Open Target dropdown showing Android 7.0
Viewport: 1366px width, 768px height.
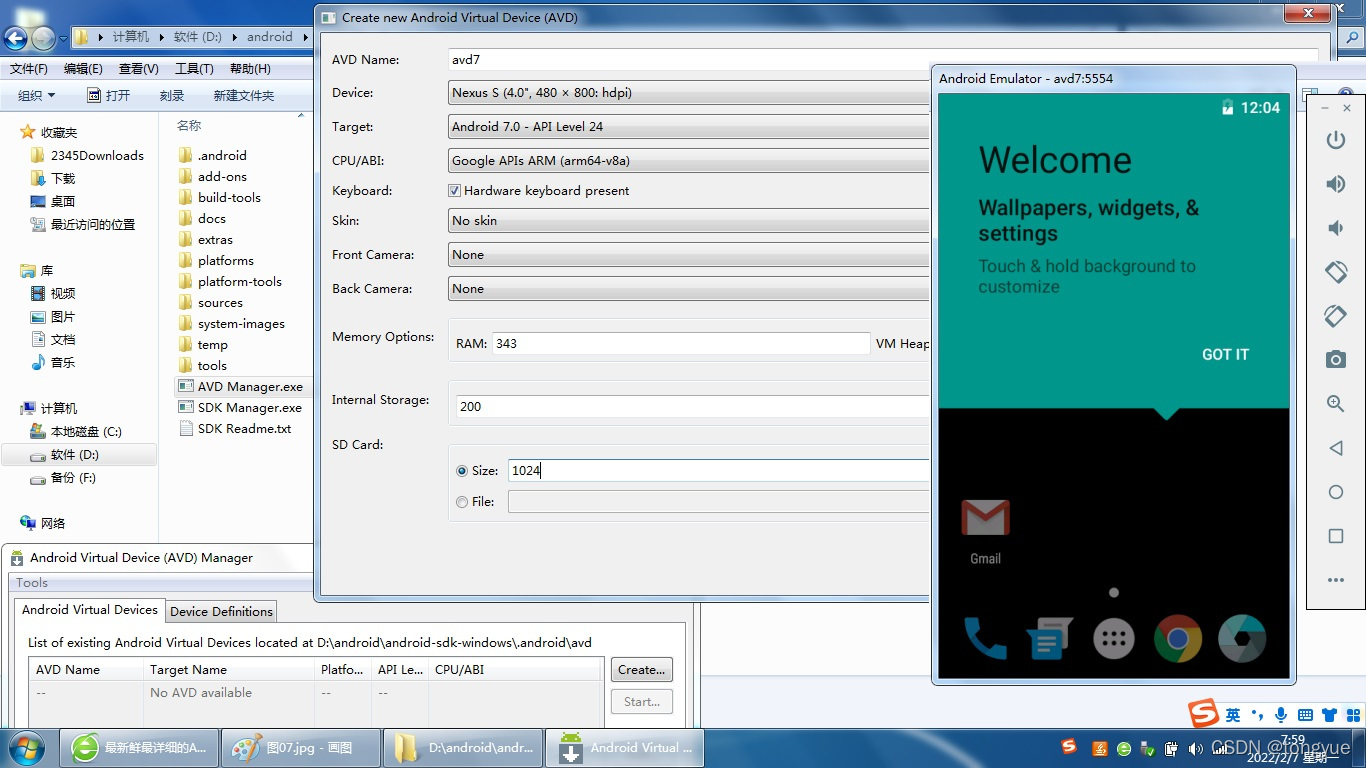[689, 127]
